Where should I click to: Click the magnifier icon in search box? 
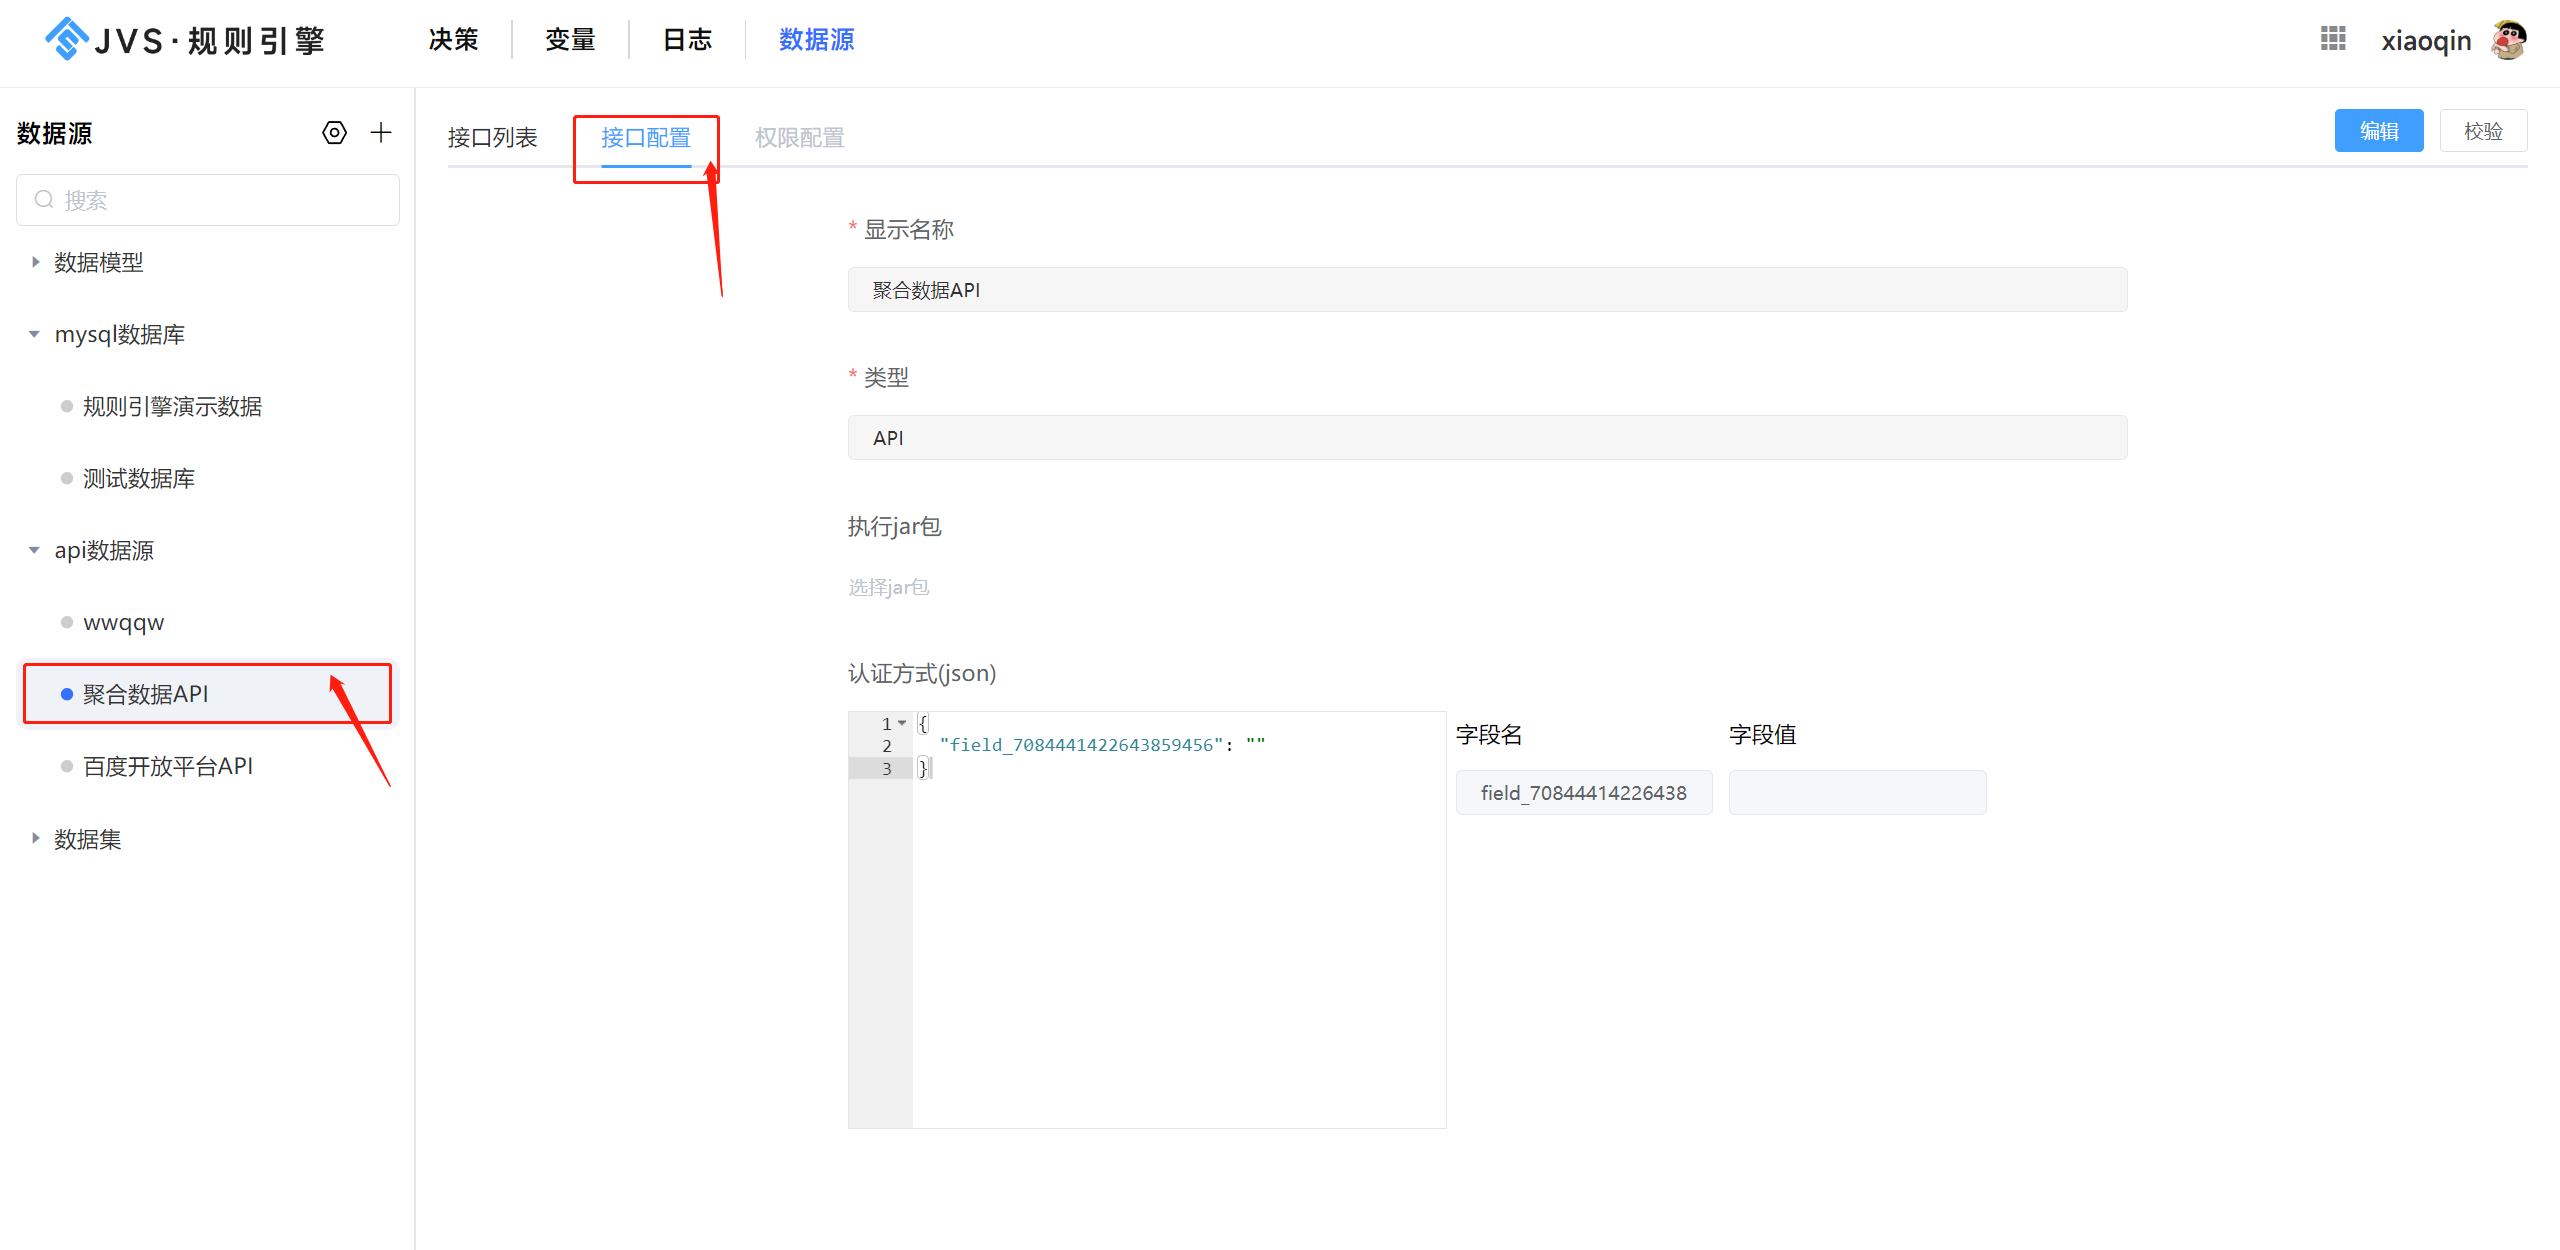[44, 199]
